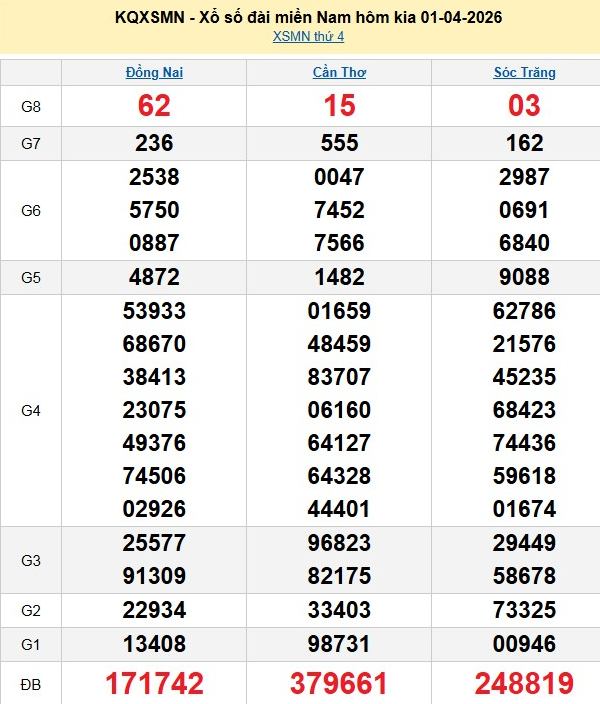Click Đồng Nai G3 number 91309
This screenshot has height=704, width=600.
coord(154,576)
